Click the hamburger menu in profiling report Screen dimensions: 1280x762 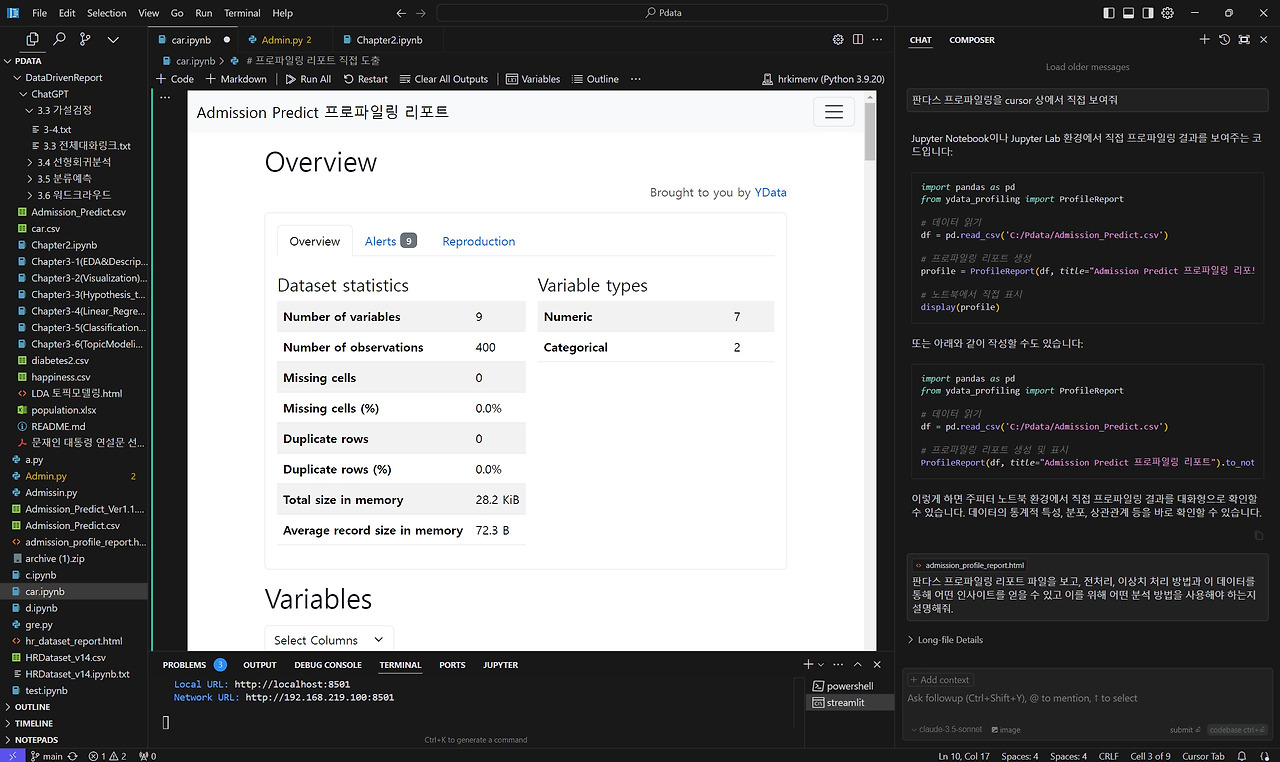(833, 112)
